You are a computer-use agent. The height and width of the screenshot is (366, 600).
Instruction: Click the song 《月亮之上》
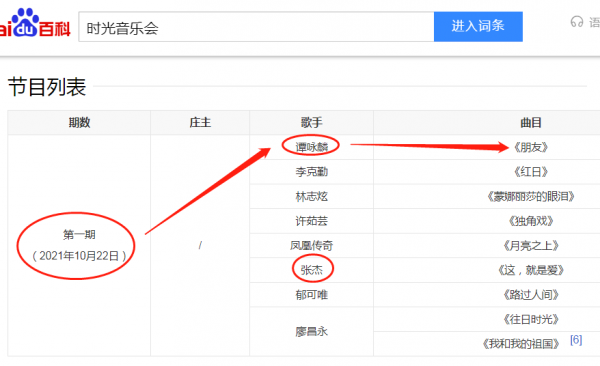531,245
